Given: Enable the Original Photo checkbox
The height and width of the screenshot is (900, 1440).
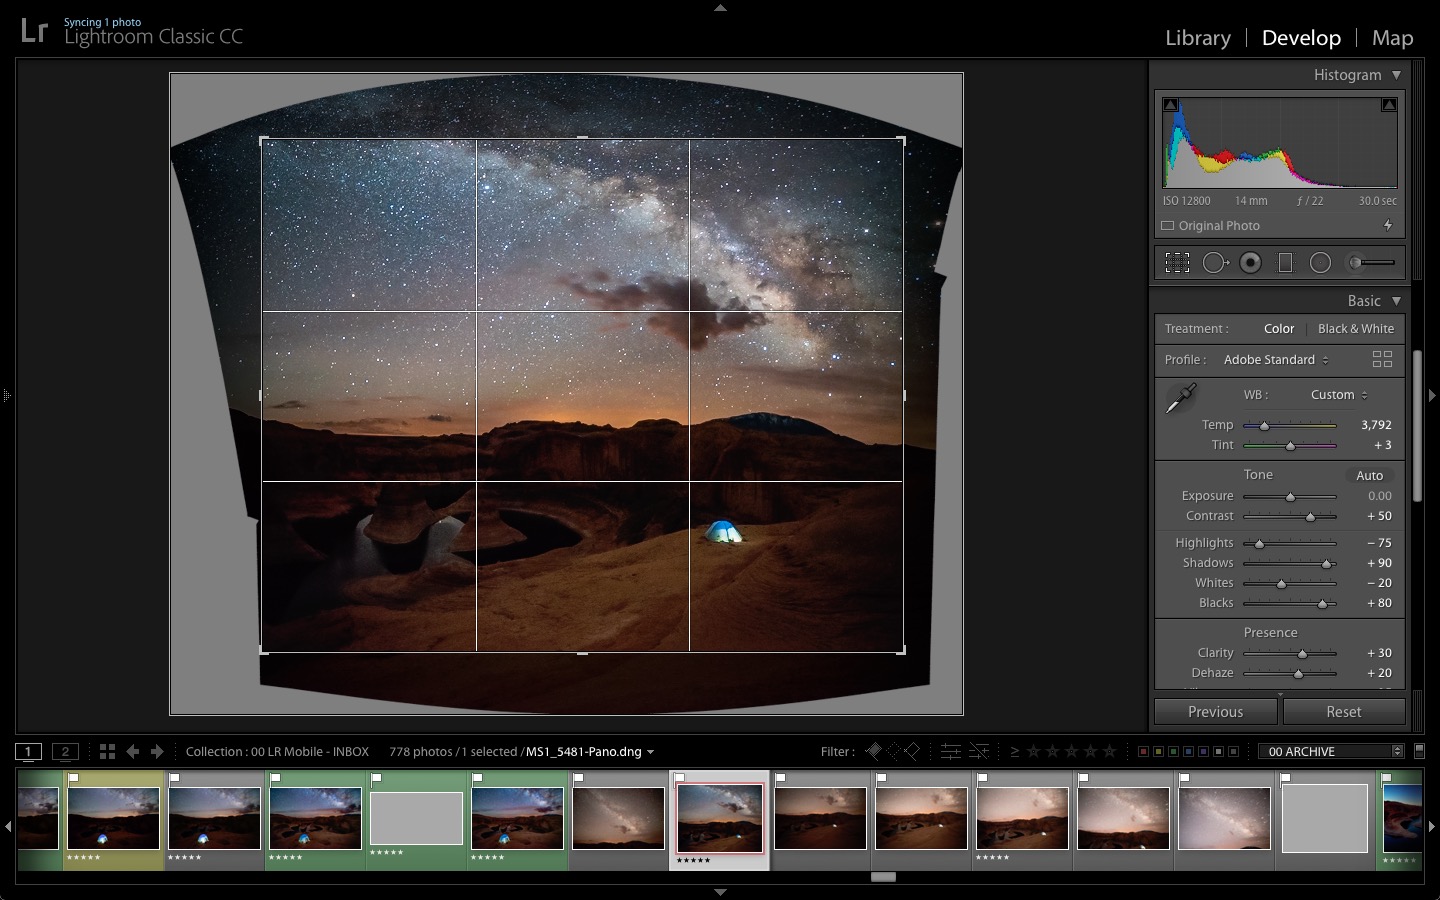Looking at the screenshot, I should click(x=1167, y=226).
